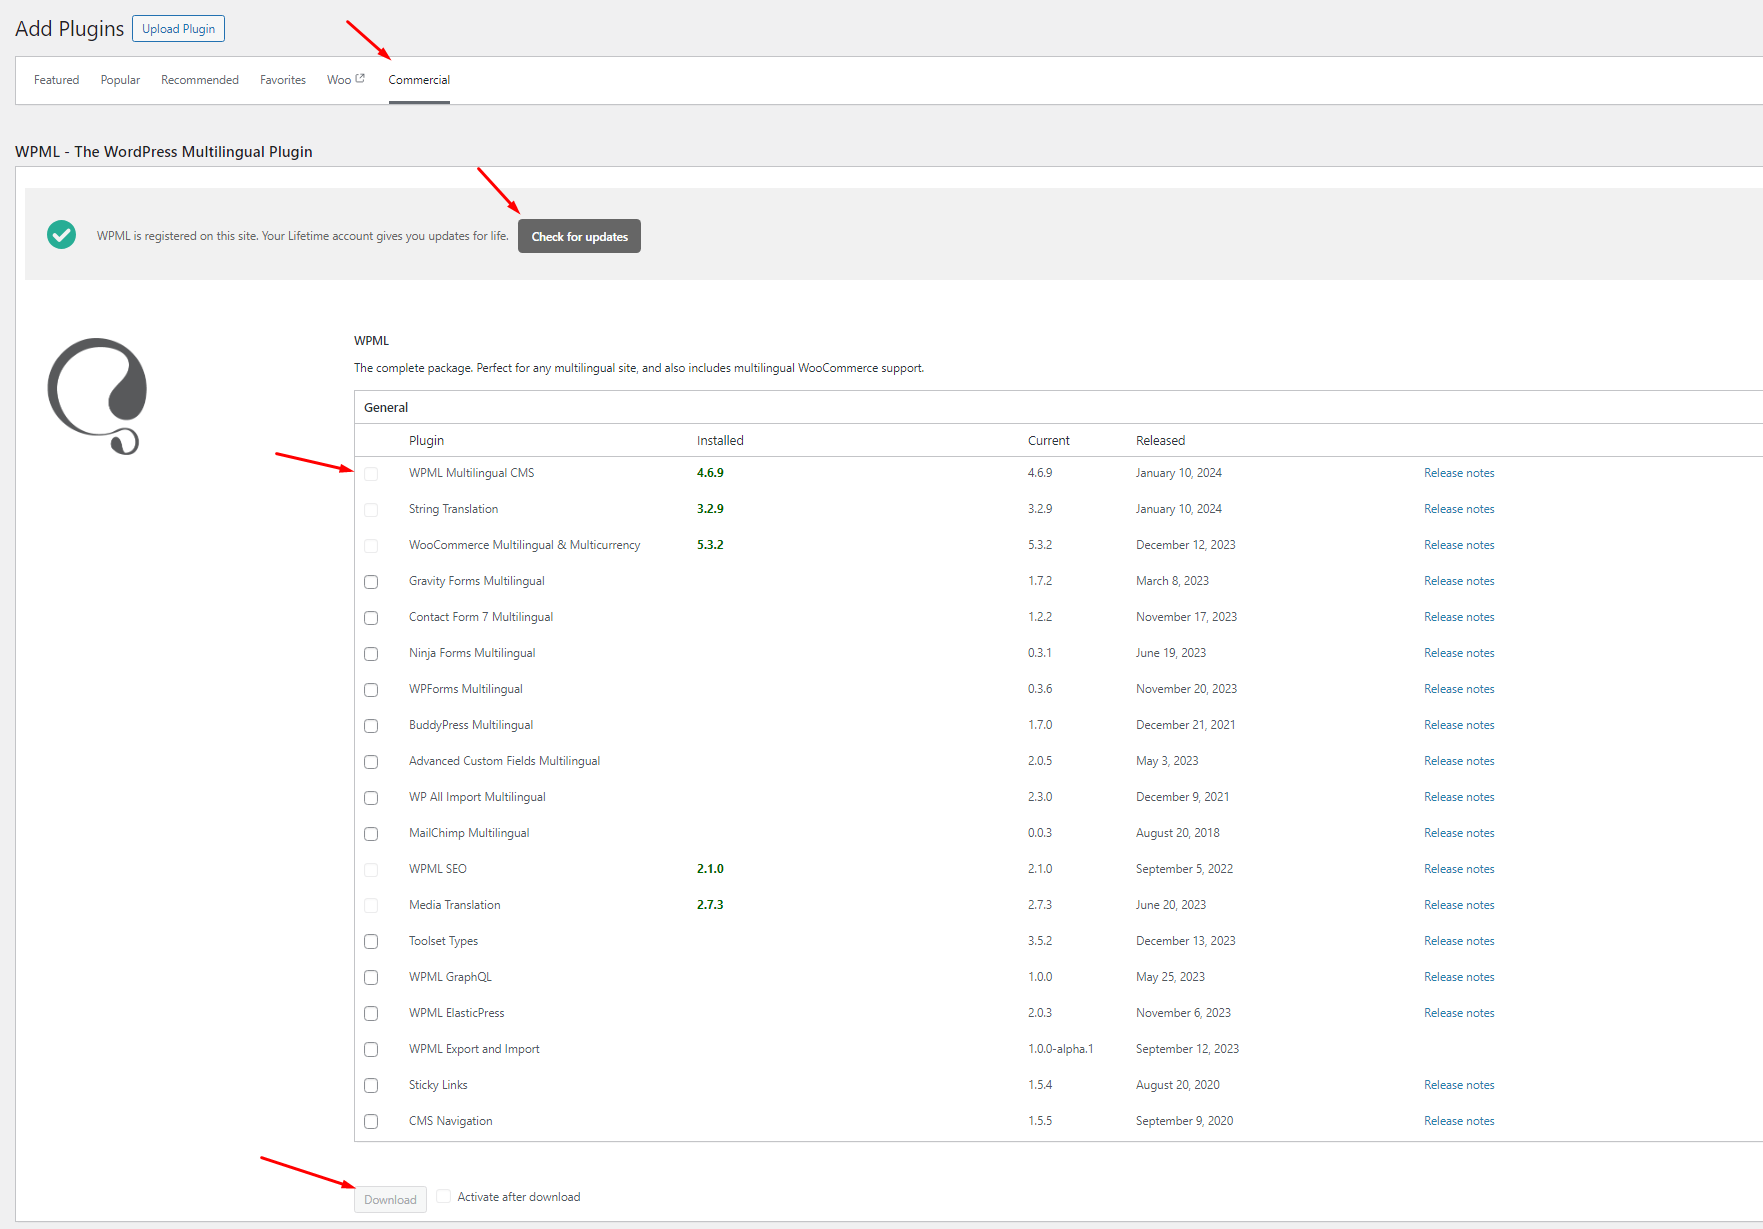Open Release notes for WP All Import
Screen dimensions: 1763x1229
pos(1459,797)
